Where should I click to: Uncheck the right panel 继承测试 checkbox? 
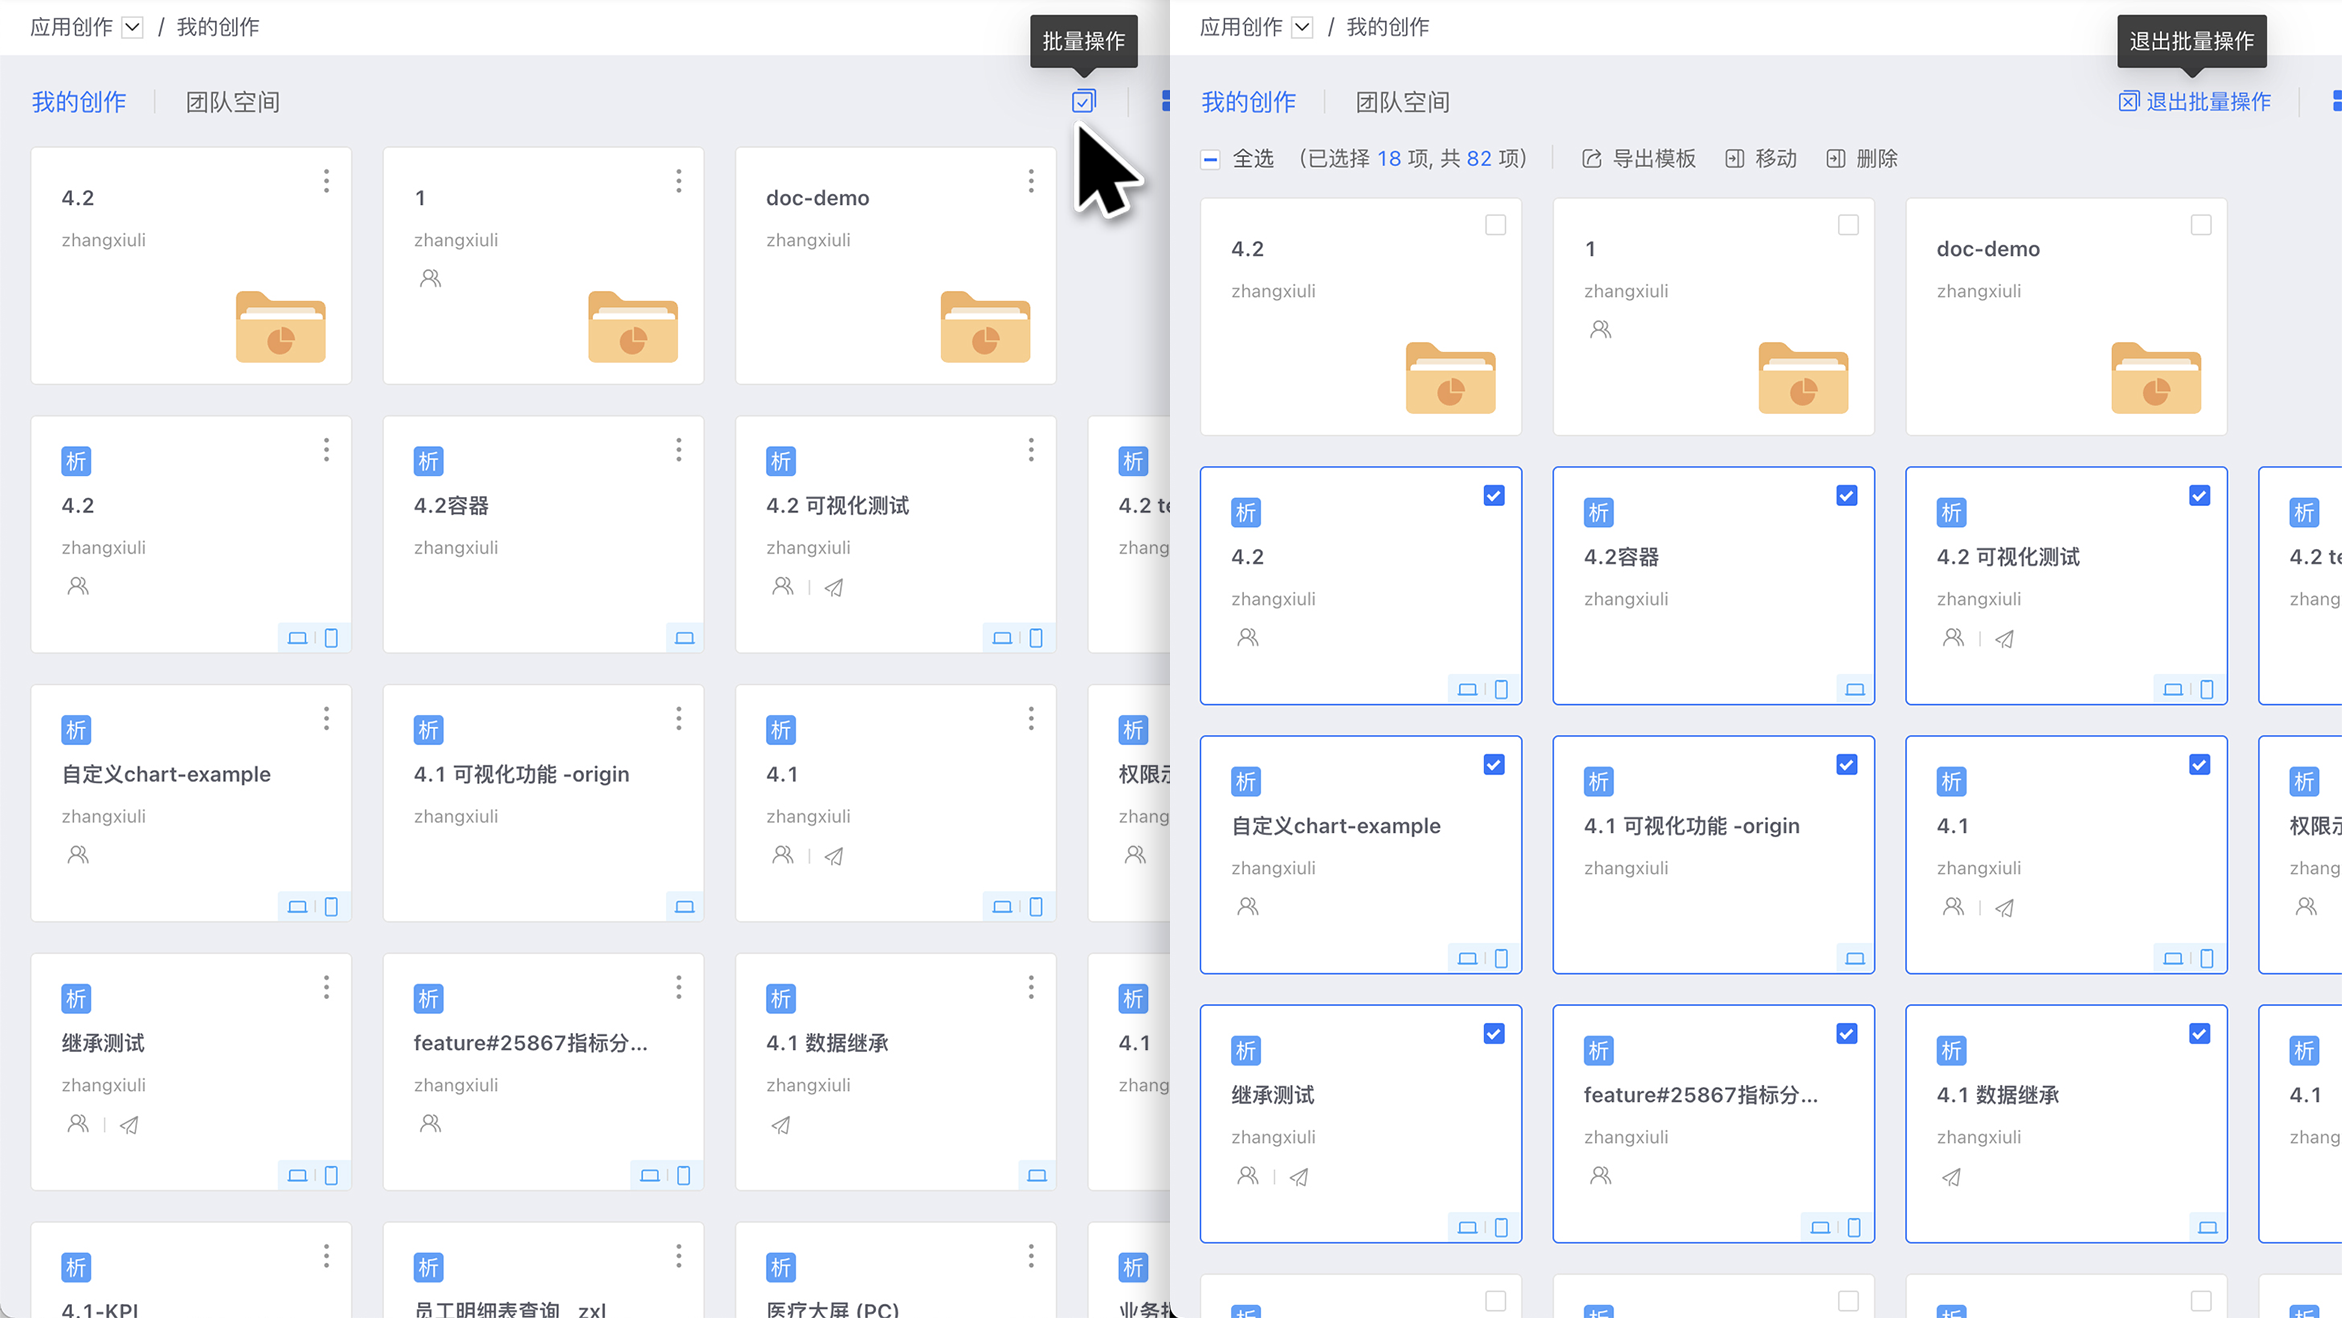1494,1034
